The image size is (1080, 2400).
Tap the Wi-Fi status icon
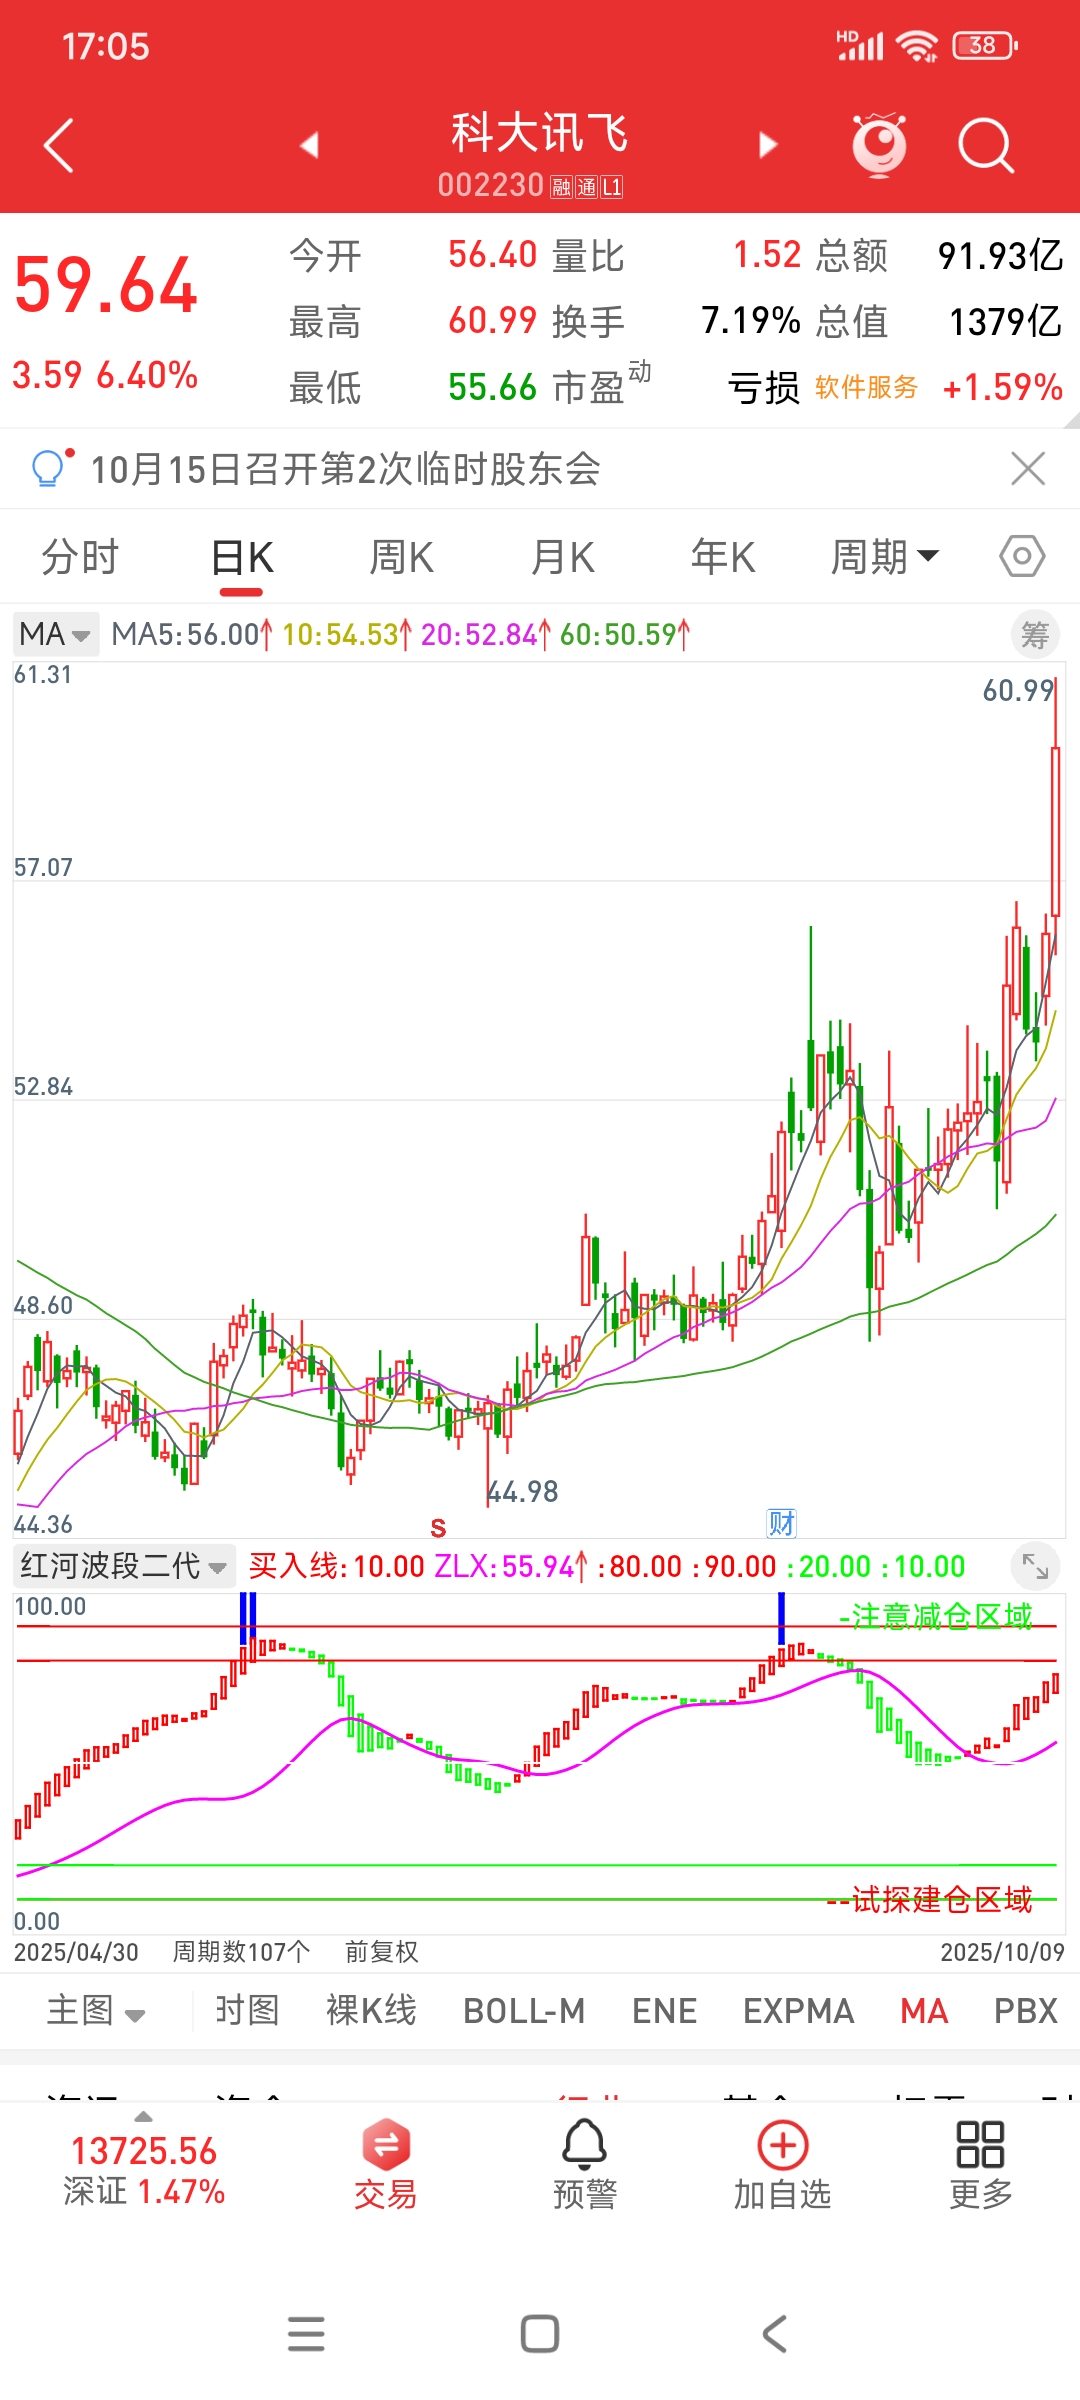point(916,46)
